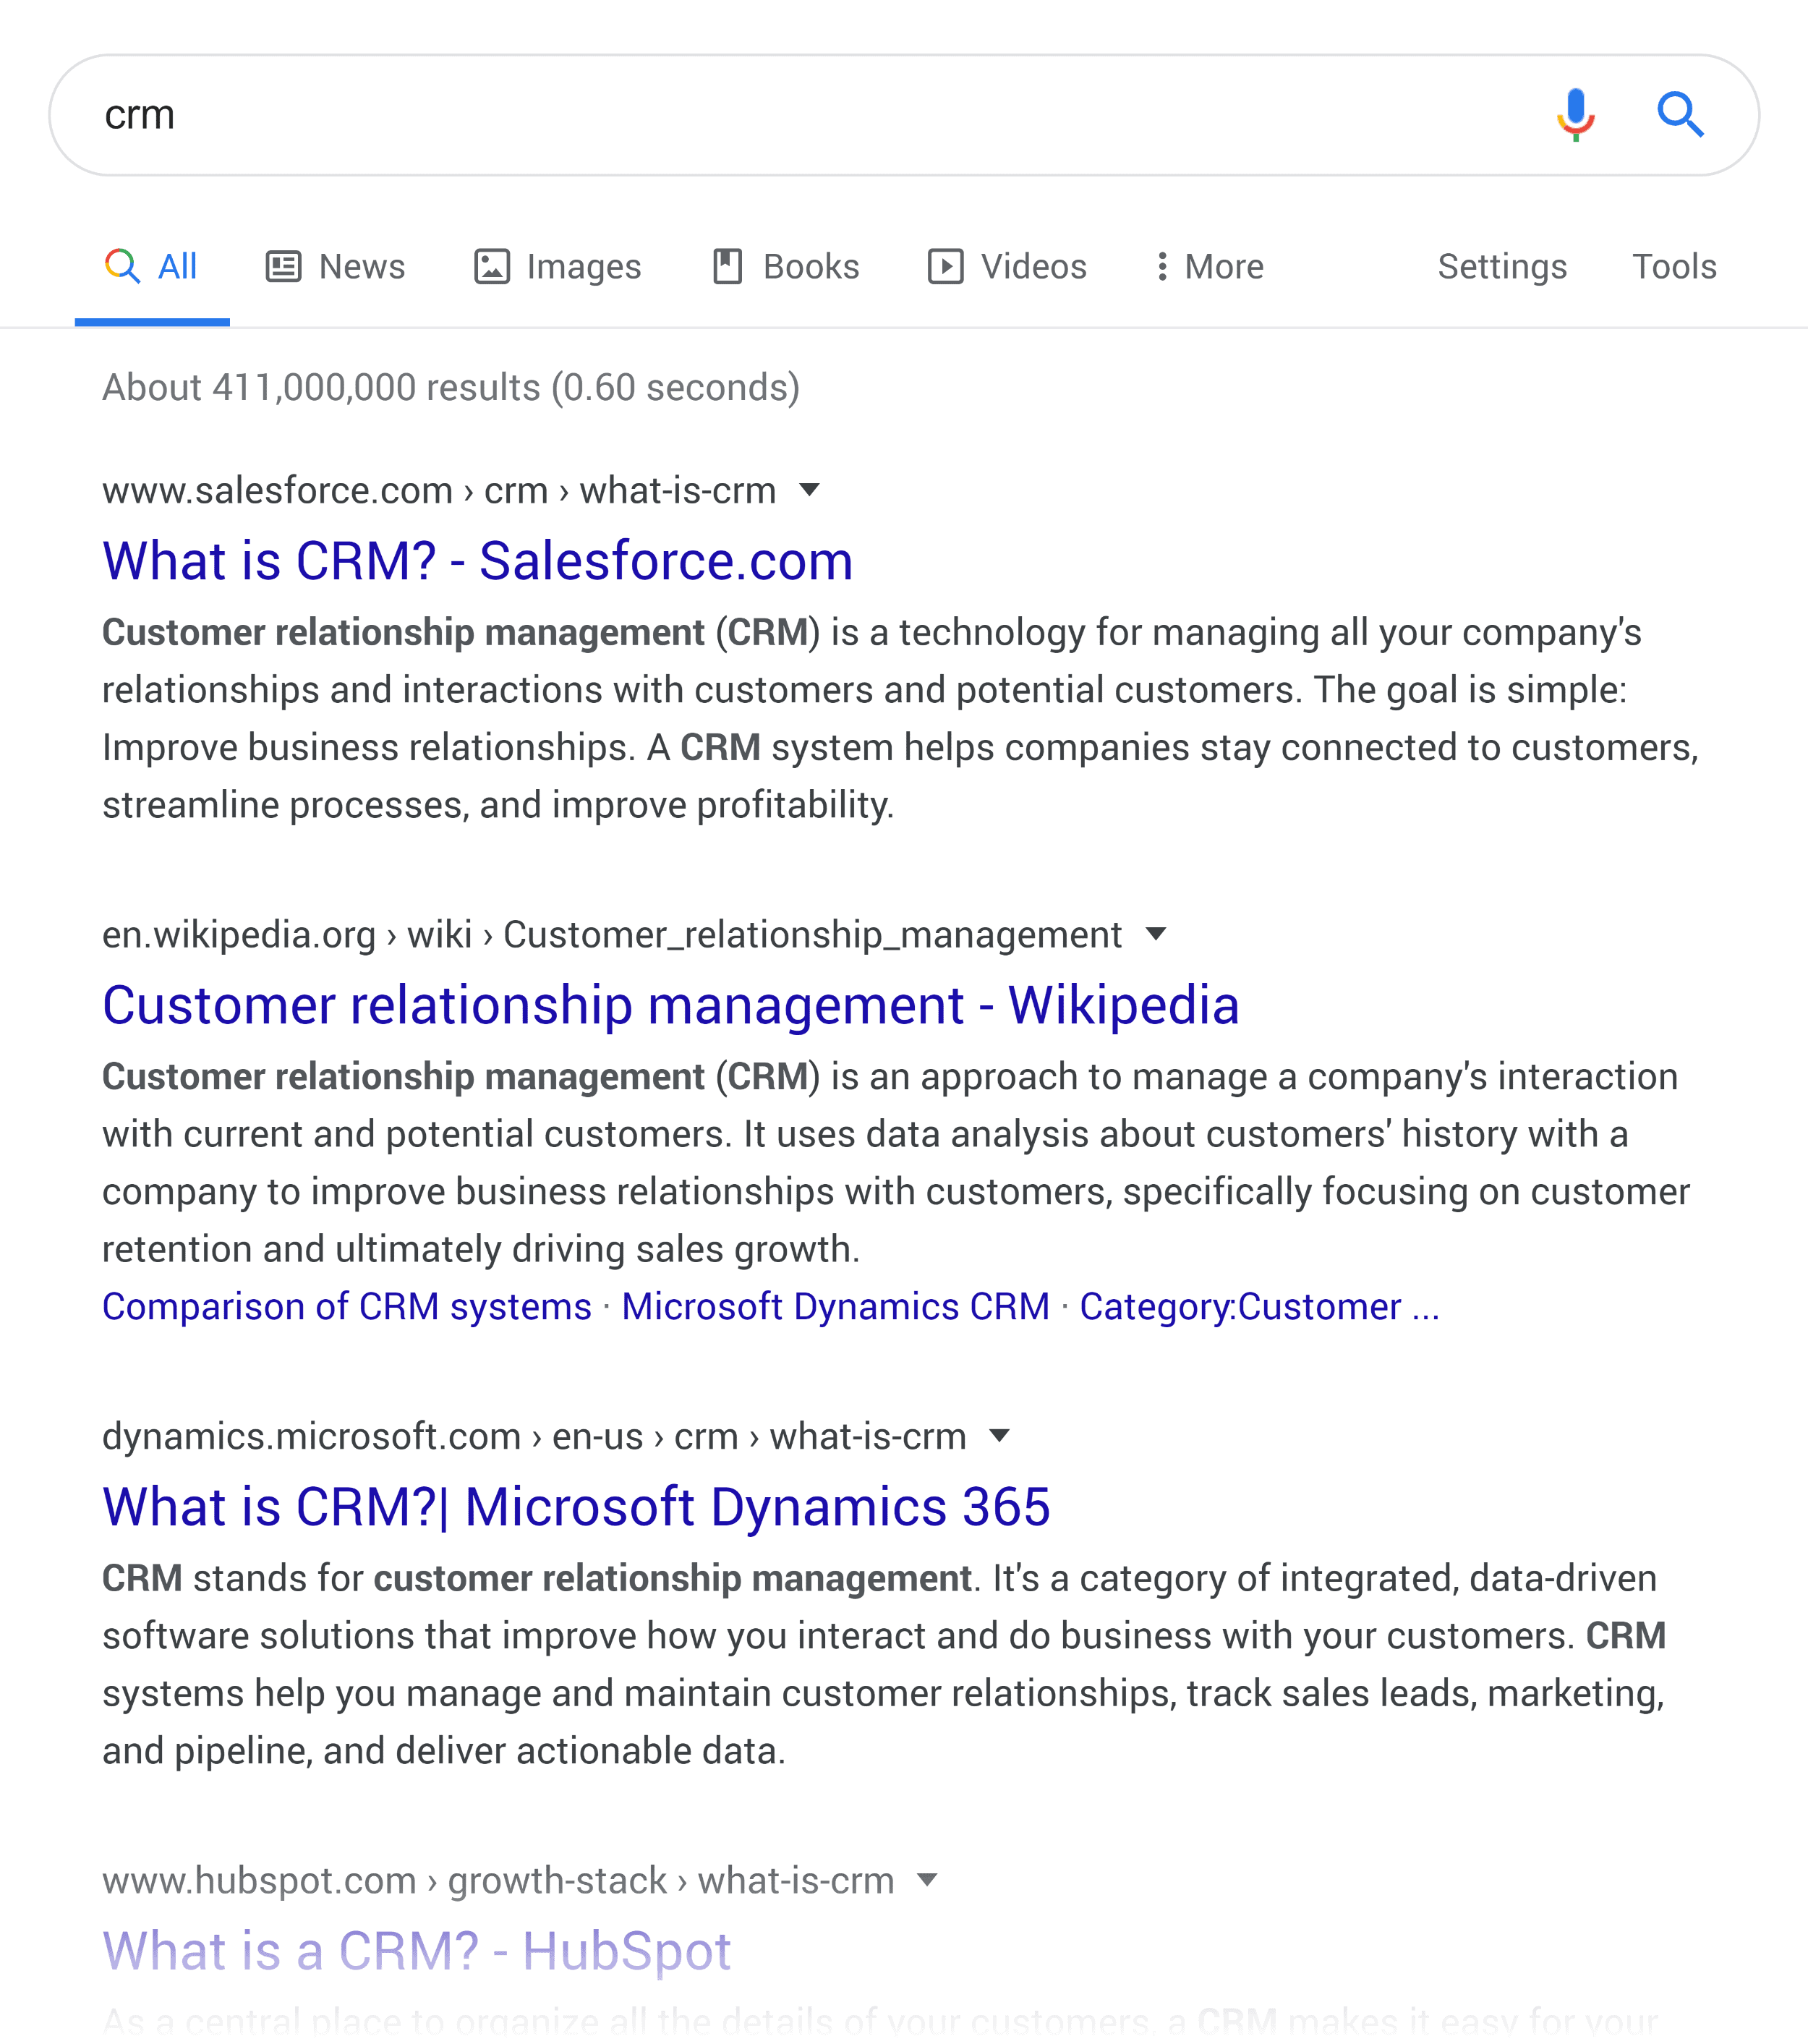The image size is (1808, 2044).
Task: Click the www.salesforce.com breadcrumb URL
Action: coord(439,491)
